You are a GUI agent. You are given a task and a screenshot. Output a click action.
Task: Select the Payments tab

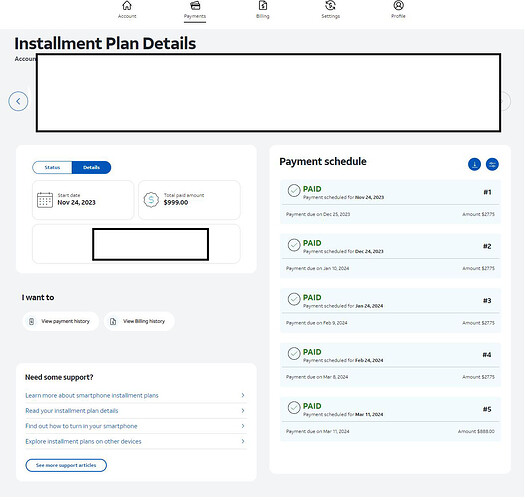coord(195,11)
